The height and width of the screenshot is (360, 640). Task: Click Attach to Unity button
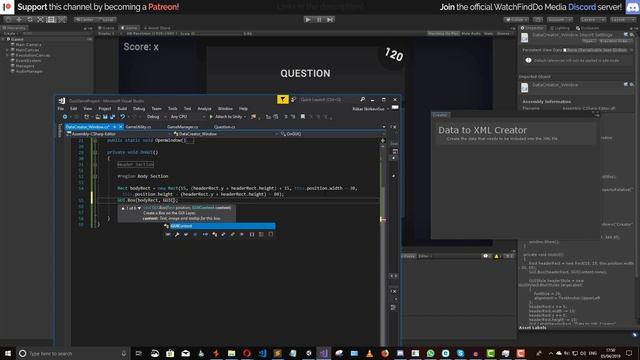[x=228, y=117]
